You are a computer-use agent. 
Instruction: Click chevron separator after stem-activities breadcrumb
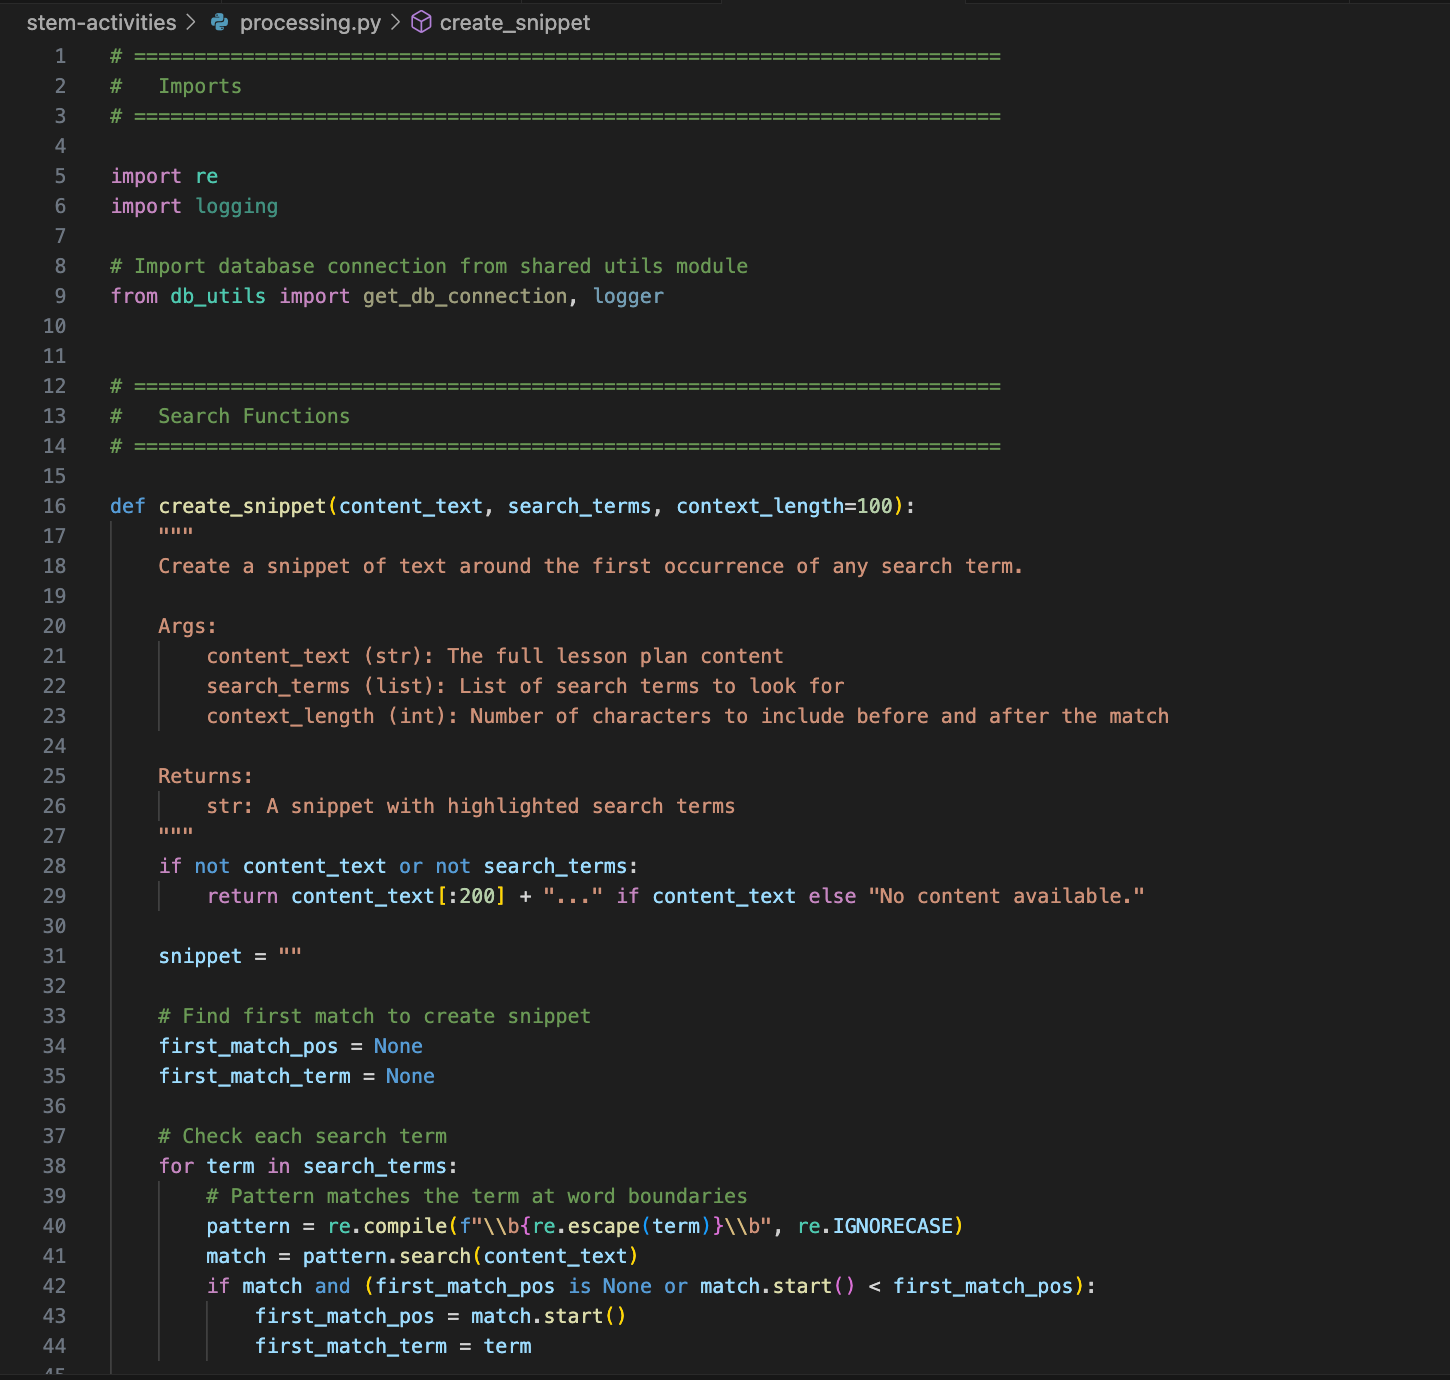(191, 22)
